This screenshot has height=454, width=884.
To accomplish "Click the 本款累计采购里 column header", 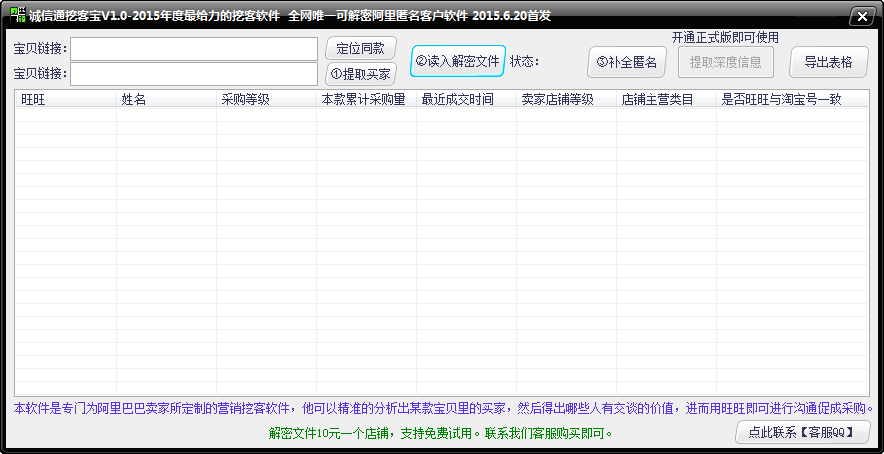I will (x=366, y=99).
